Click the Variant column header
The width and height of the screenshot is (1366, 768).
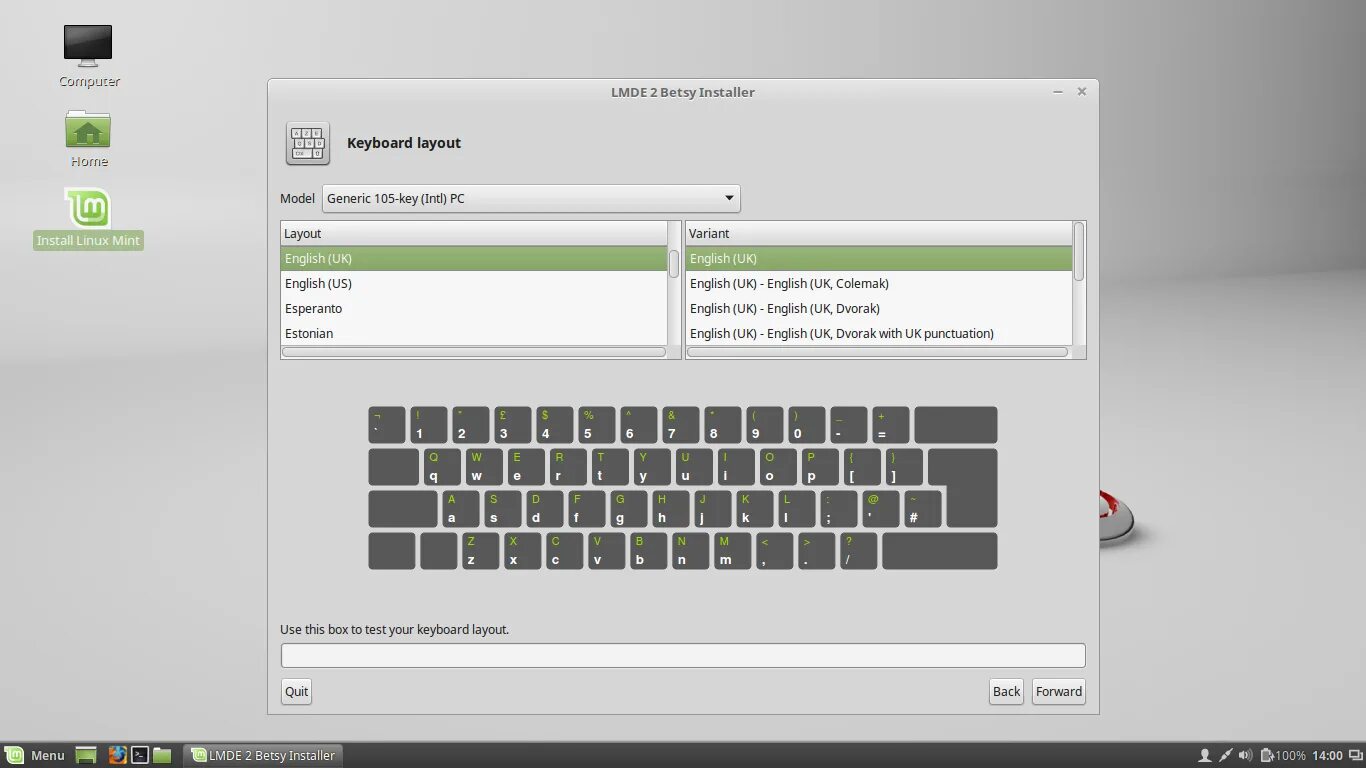point(879,233)
